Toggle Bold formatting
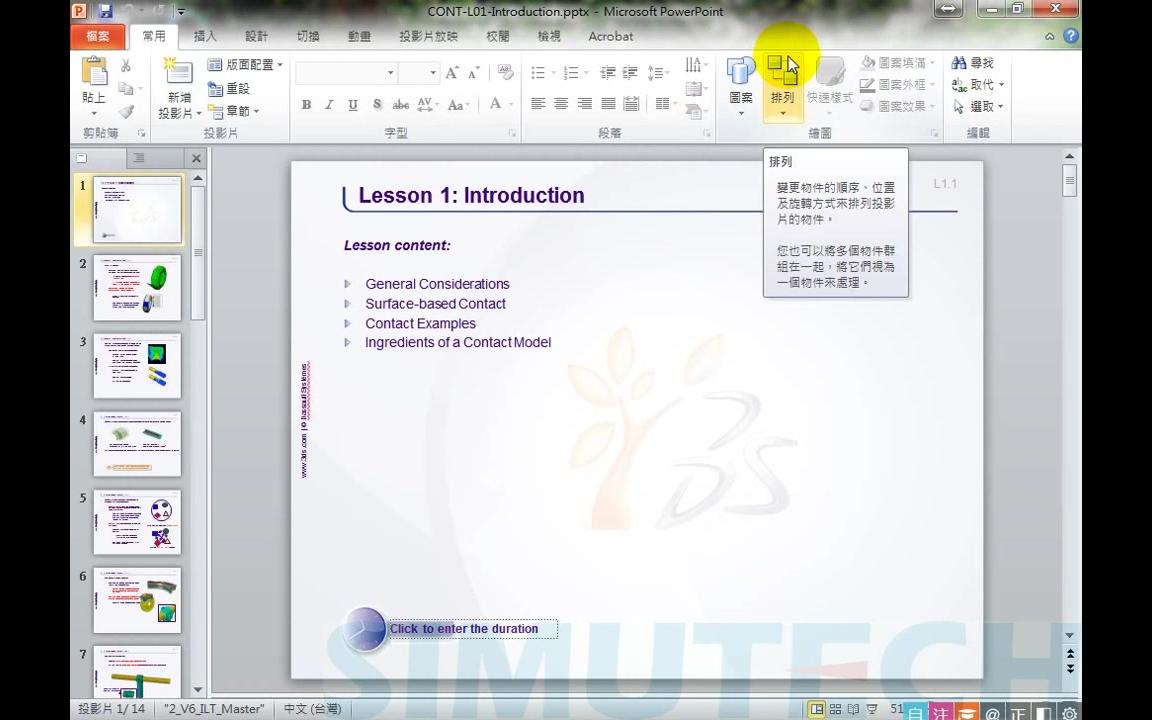This screenshot has width=1152, height=720. [x=306, y=104]
